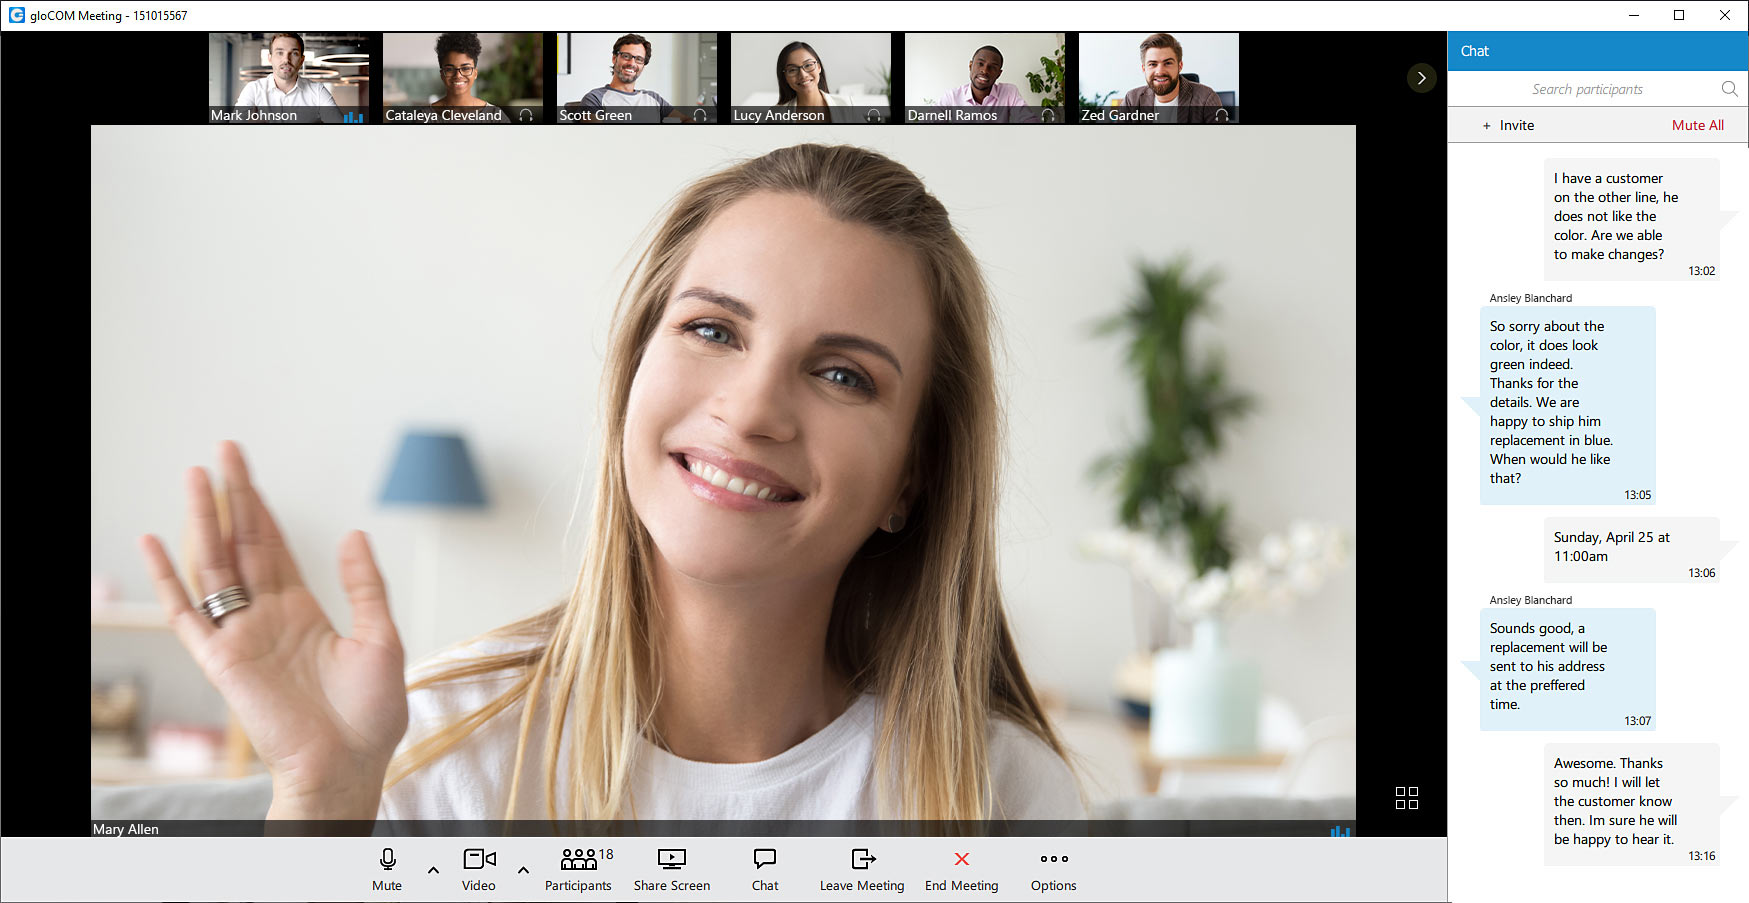Expand video options arrow beside Video

pos(523,870)
